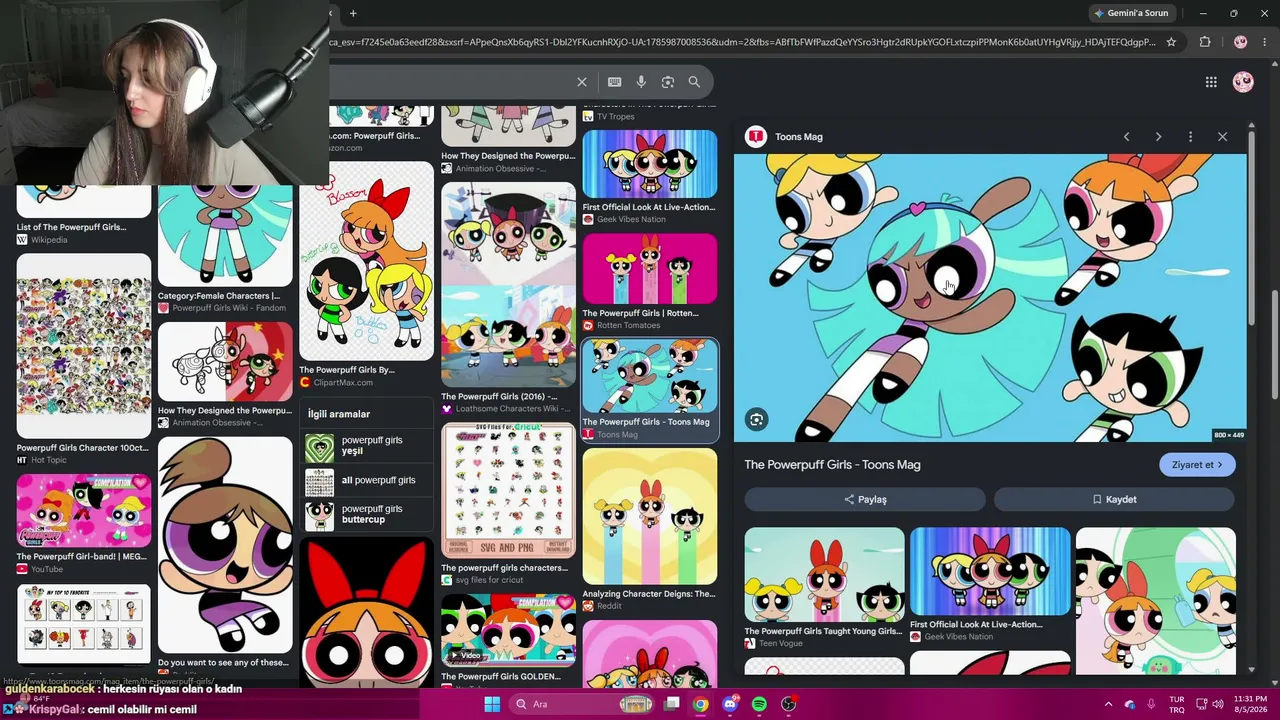Switch keyboard language TUR TRQ indicator
Screen dimensions: 1280x720
1177,704
